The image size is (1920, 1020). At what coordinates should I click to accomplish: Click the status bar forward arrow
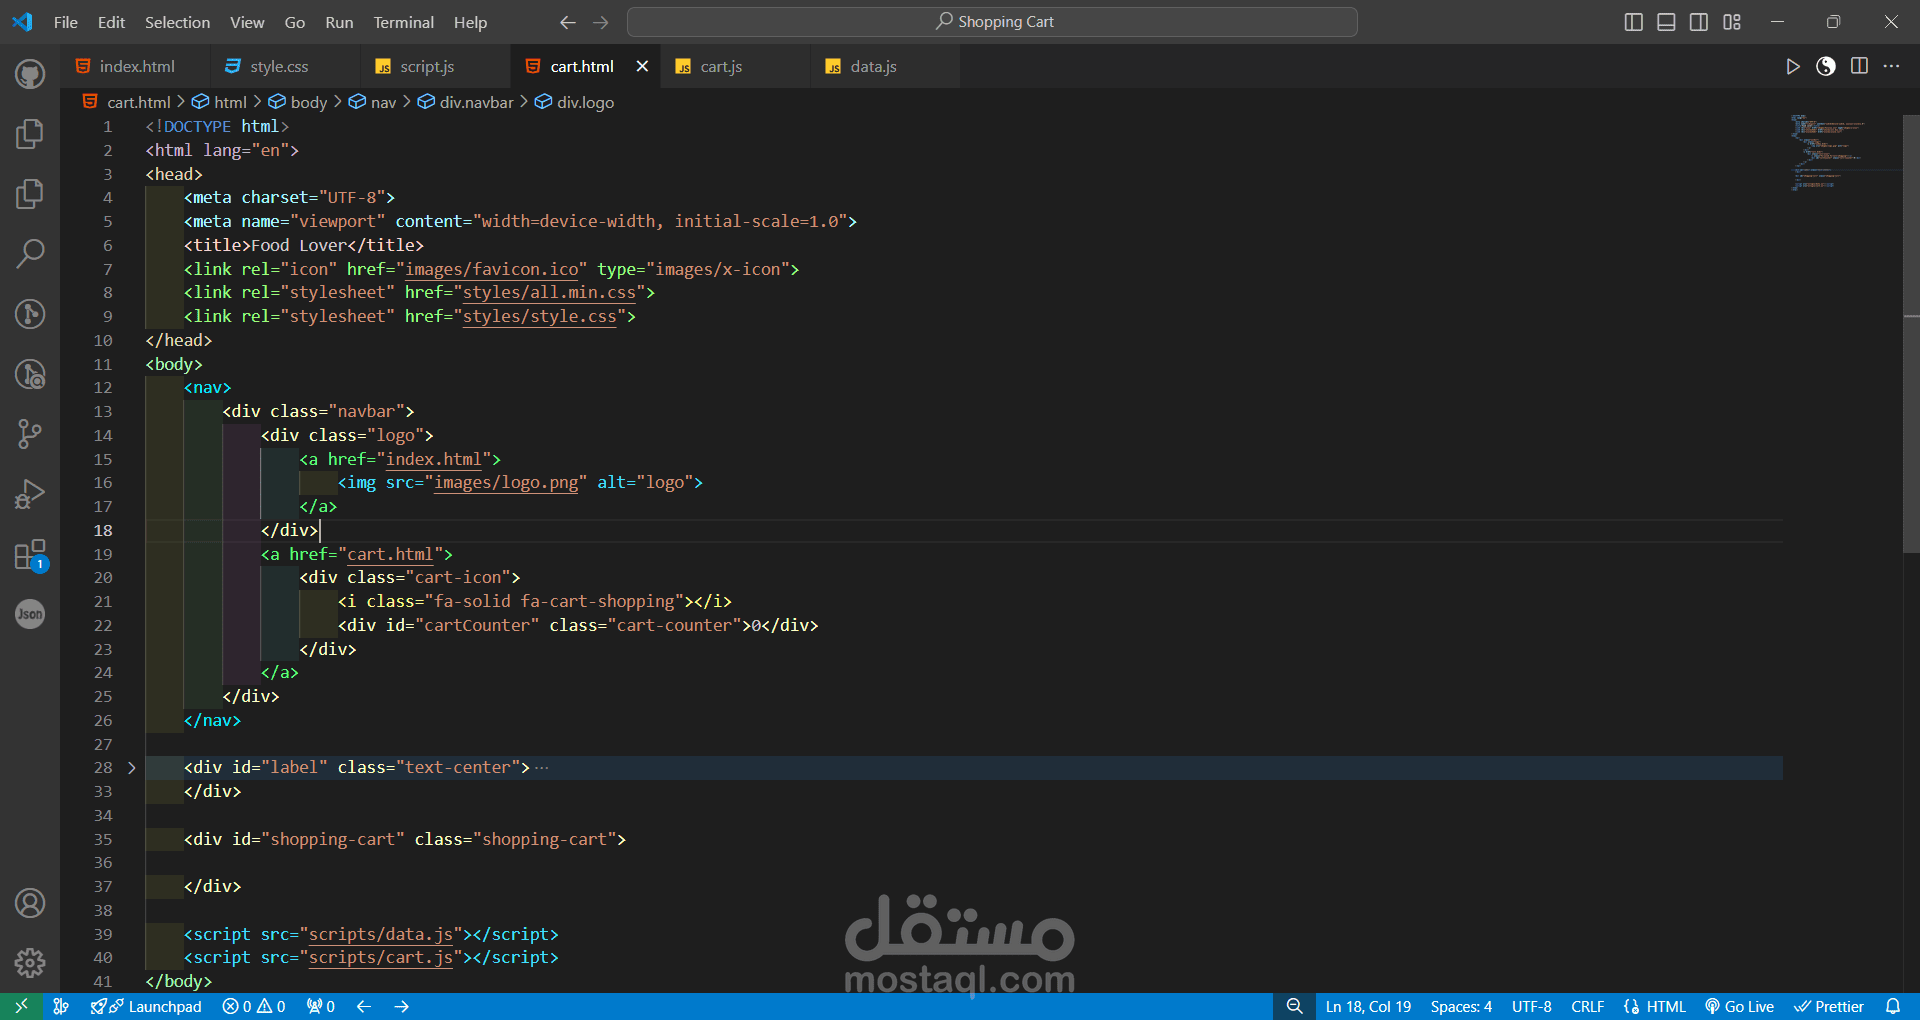click(x=402, y=1006)
